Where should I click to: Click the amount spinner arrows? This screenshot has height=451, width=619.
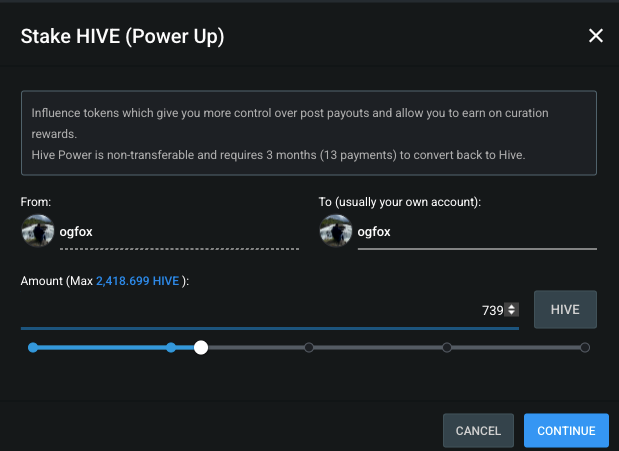point(512,309)
